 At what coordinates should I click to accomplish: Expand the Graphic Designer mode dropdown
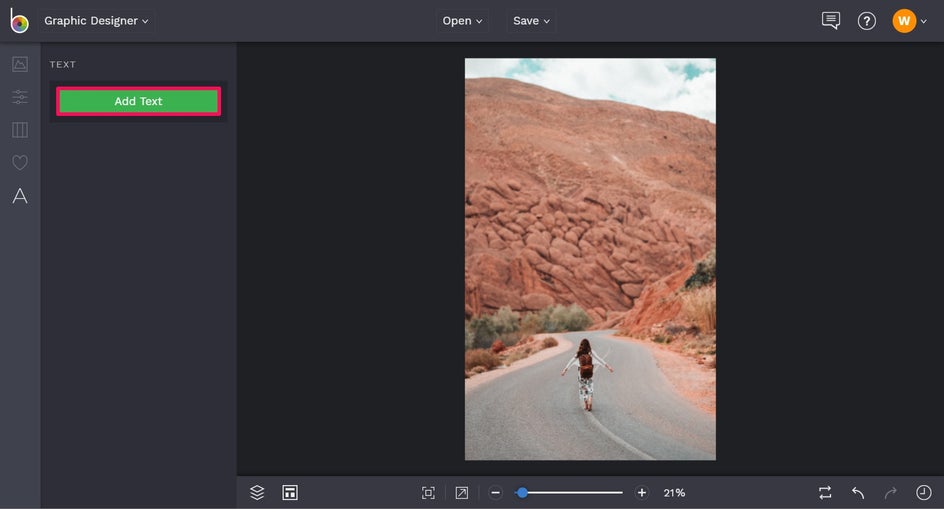tap(96, 20)
